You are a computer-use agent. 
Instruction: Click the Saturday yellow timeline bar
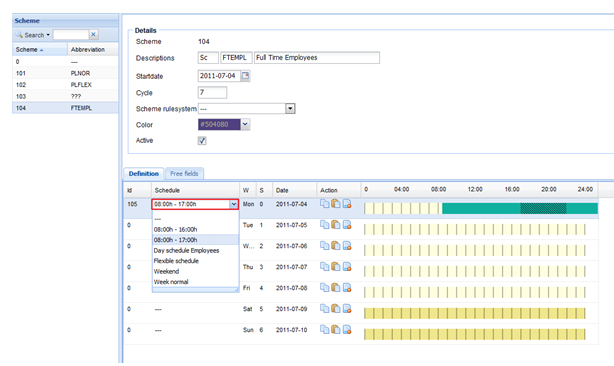[x=475, y=313]
